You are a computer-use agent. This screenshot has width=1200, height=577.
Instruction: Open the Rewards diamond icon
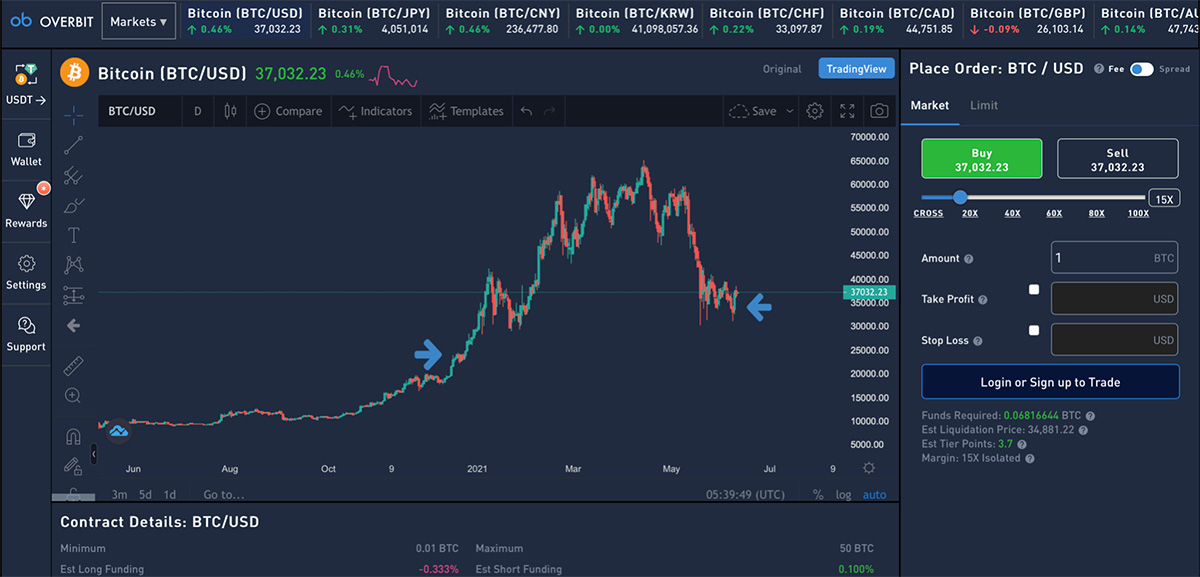[26, 201]
